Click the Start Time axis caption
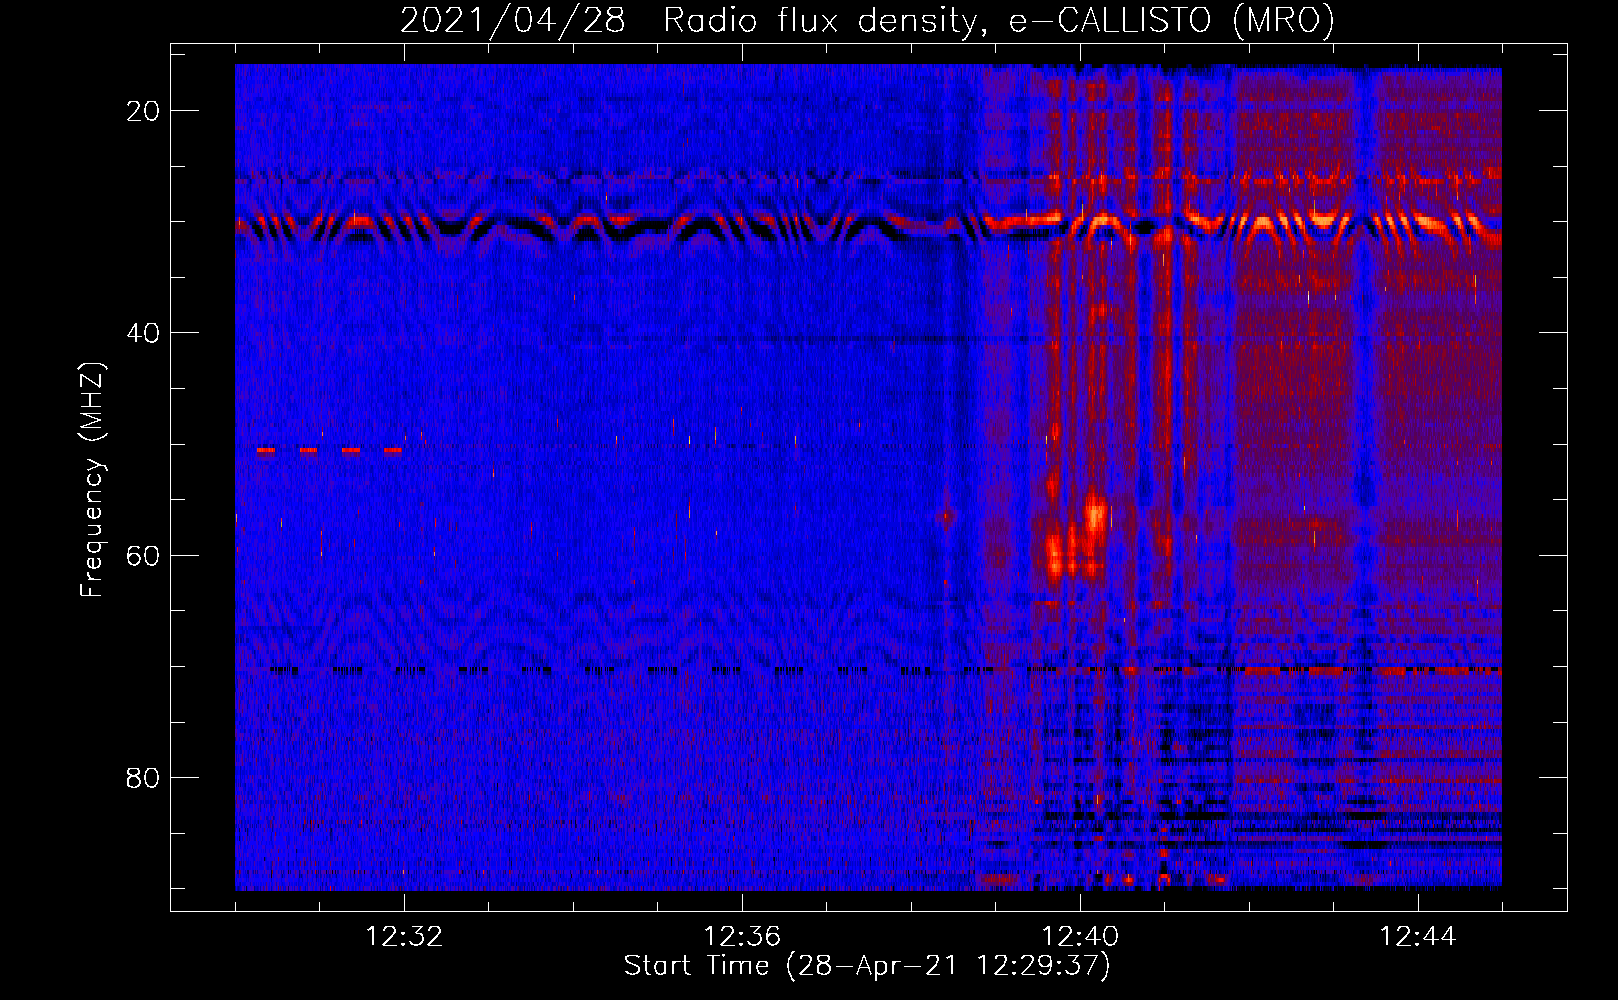Image resolution: width=1618 pixels, height=1000 pixels. click(x=867, y=966)
